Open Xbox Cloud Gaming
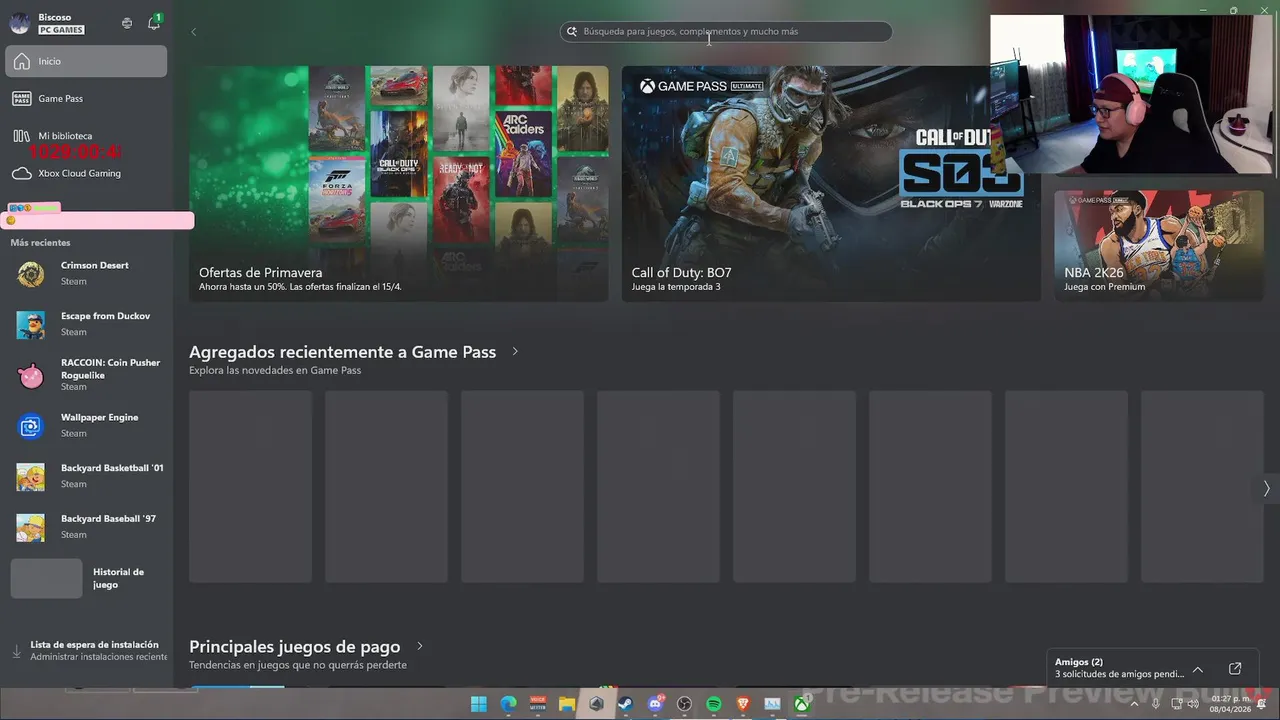The width and height of the screenshot is (1280, 720). (x=86, y=173)
